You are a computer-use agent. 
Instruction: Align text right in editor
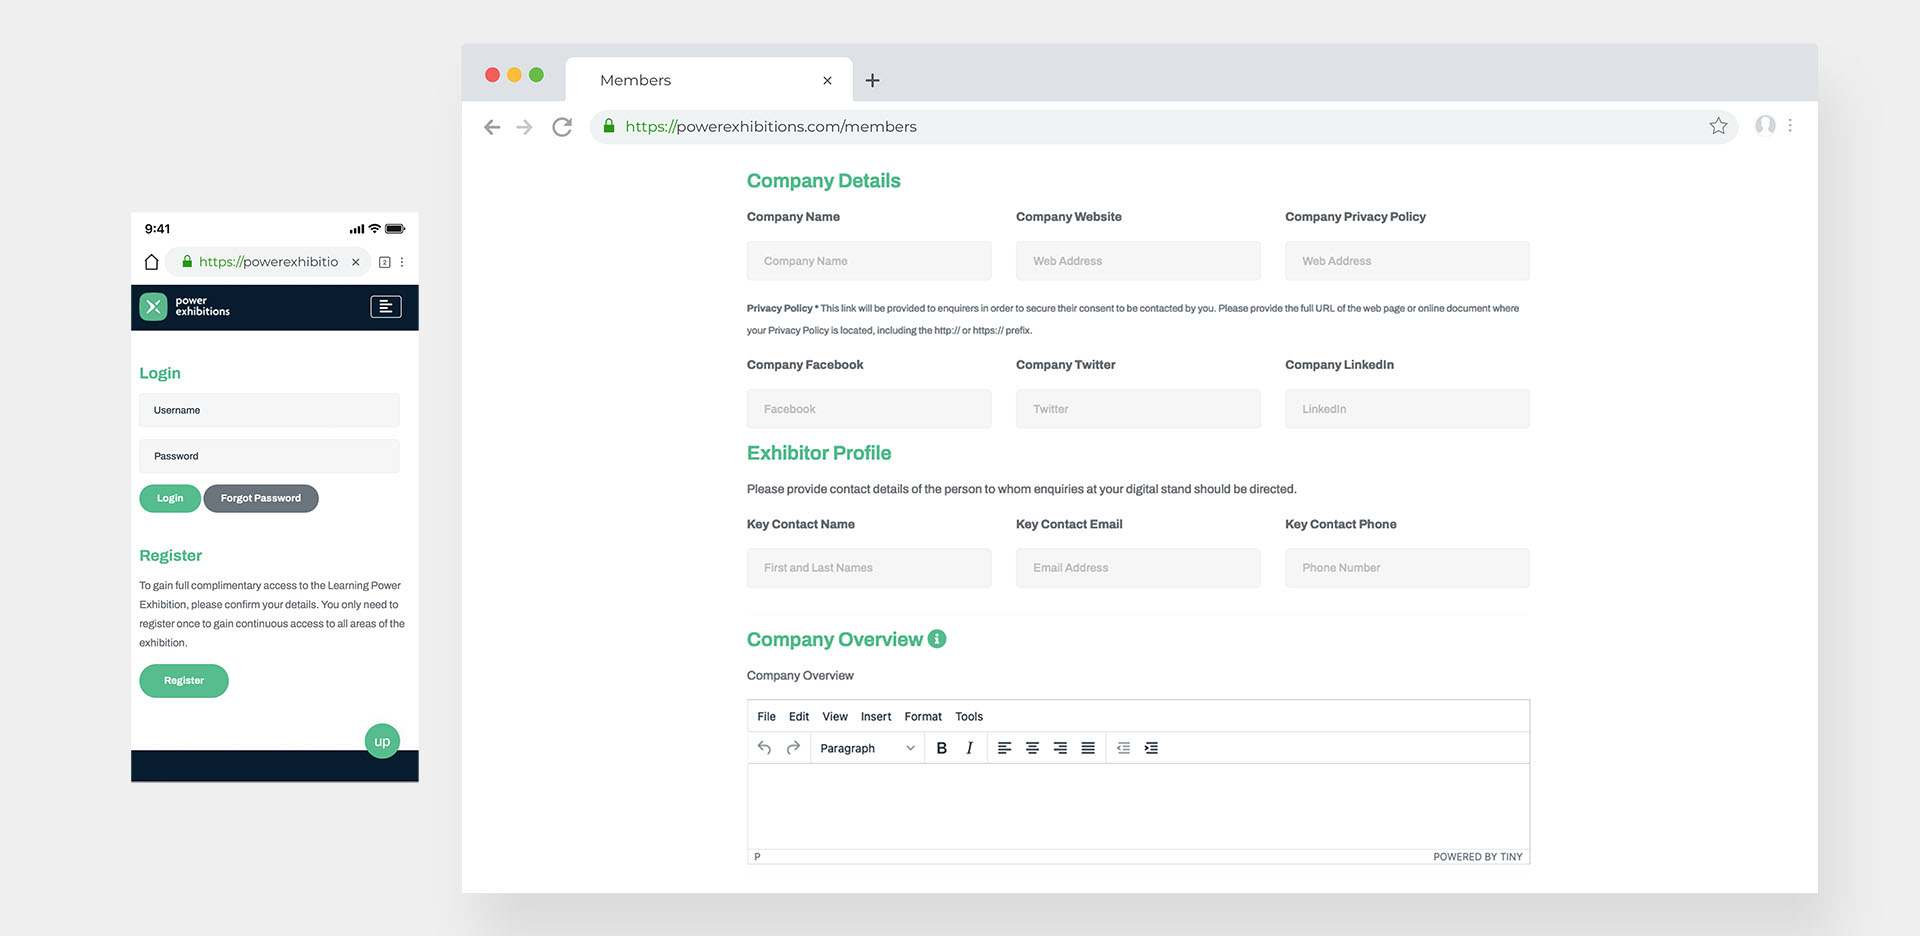pos(1060,748)
